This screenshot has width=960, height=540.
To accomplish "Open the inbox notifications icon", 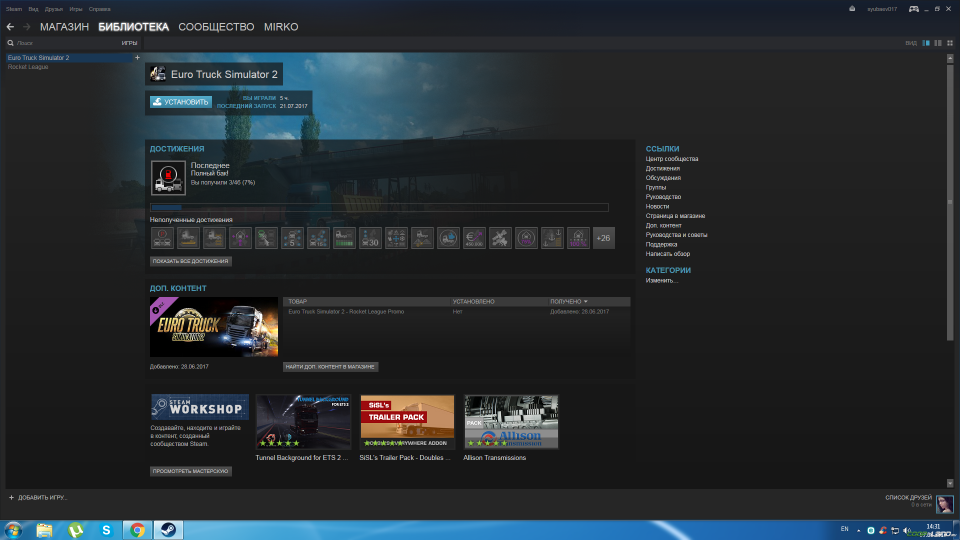I will coord(852,9).
